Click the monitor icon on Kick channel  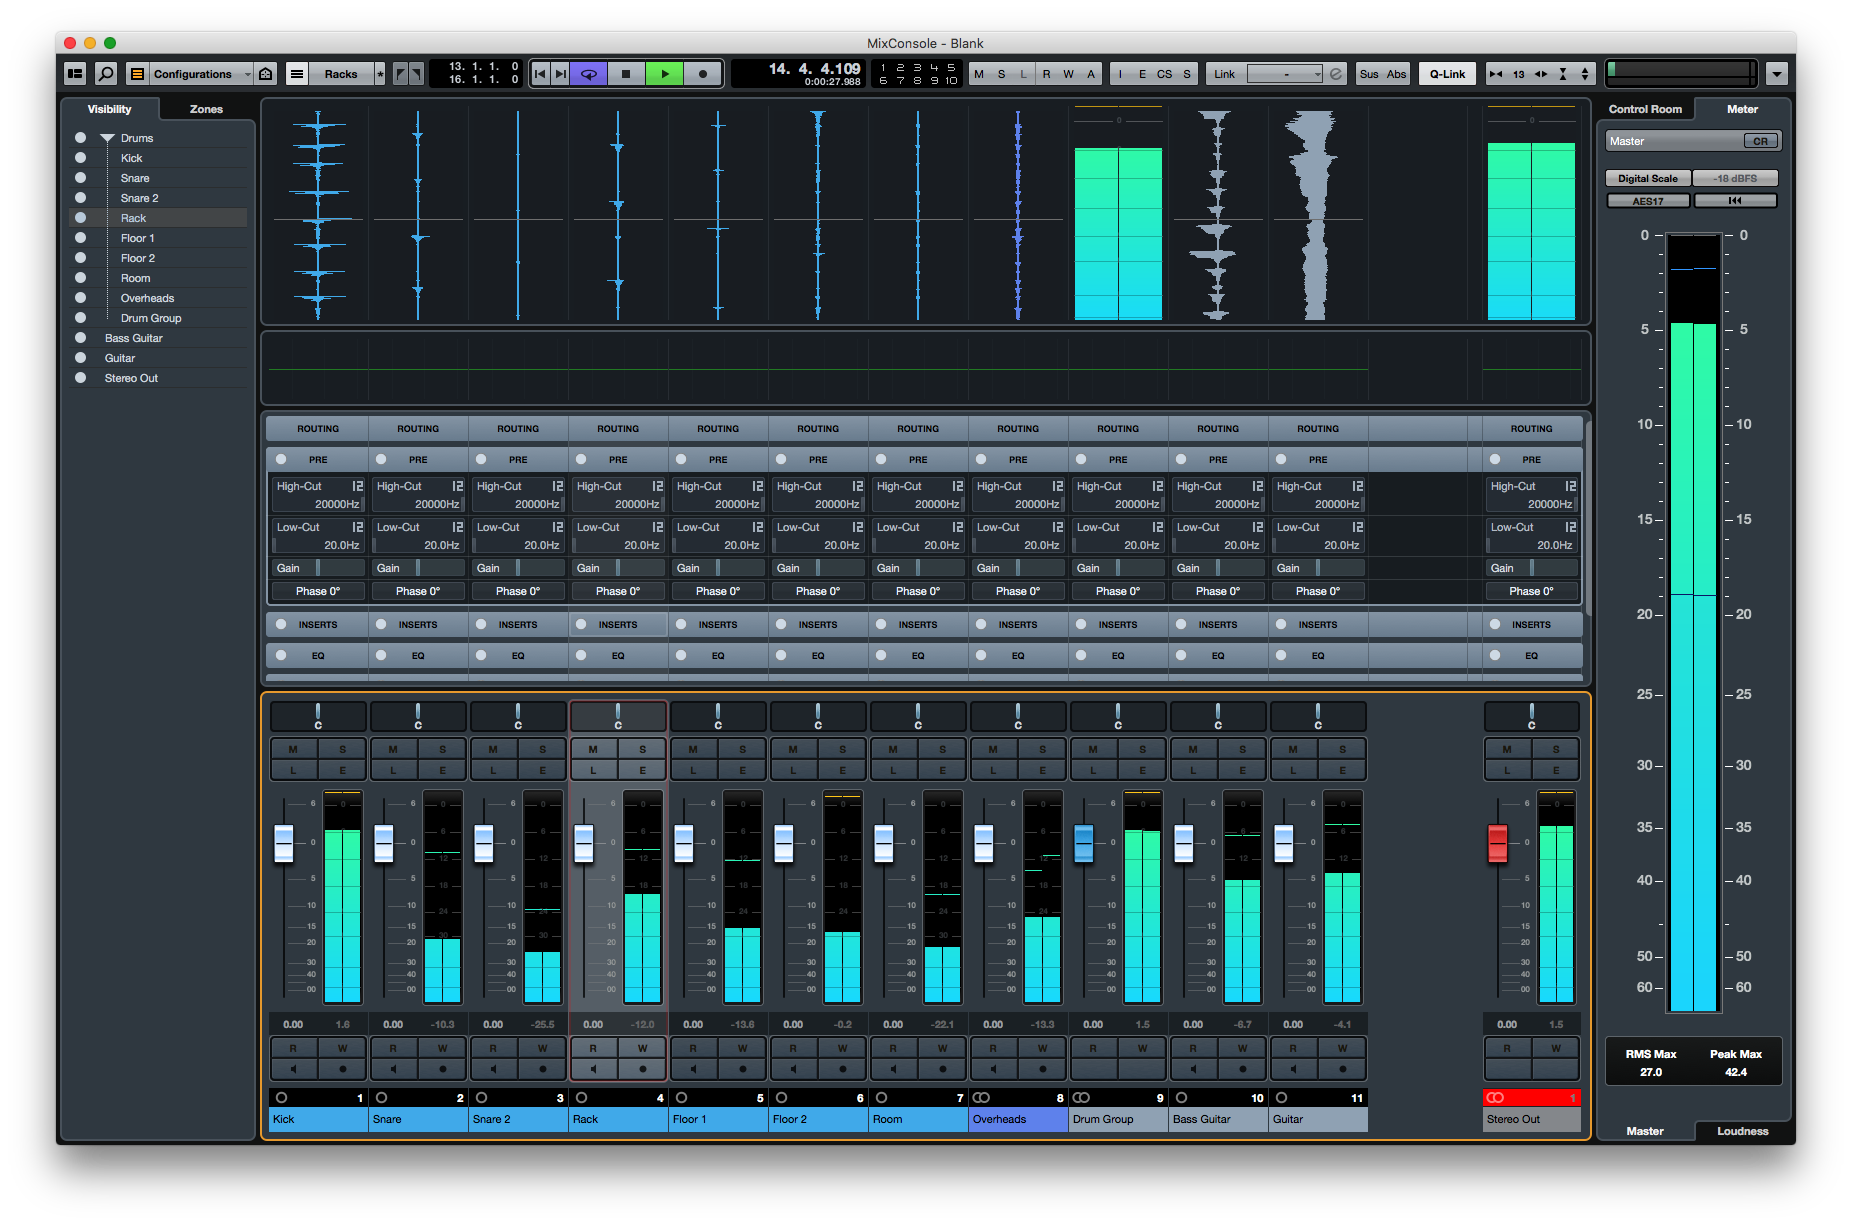pyautogui.click(x=293, y=1069)
